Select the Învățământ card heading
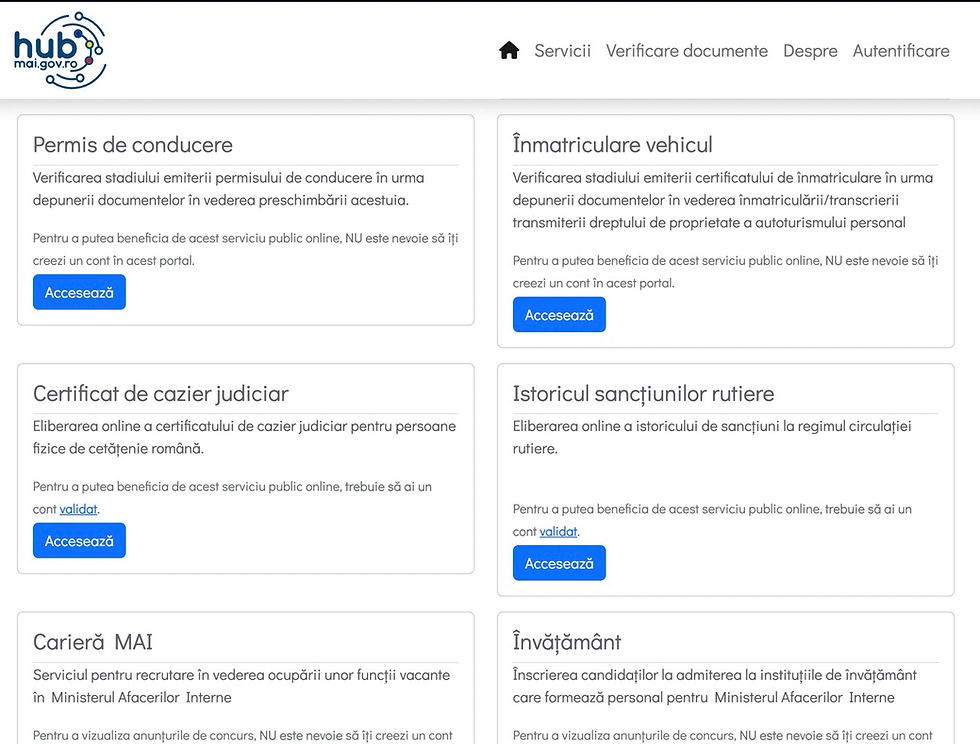The image size is (980, 744). (567, 642)
